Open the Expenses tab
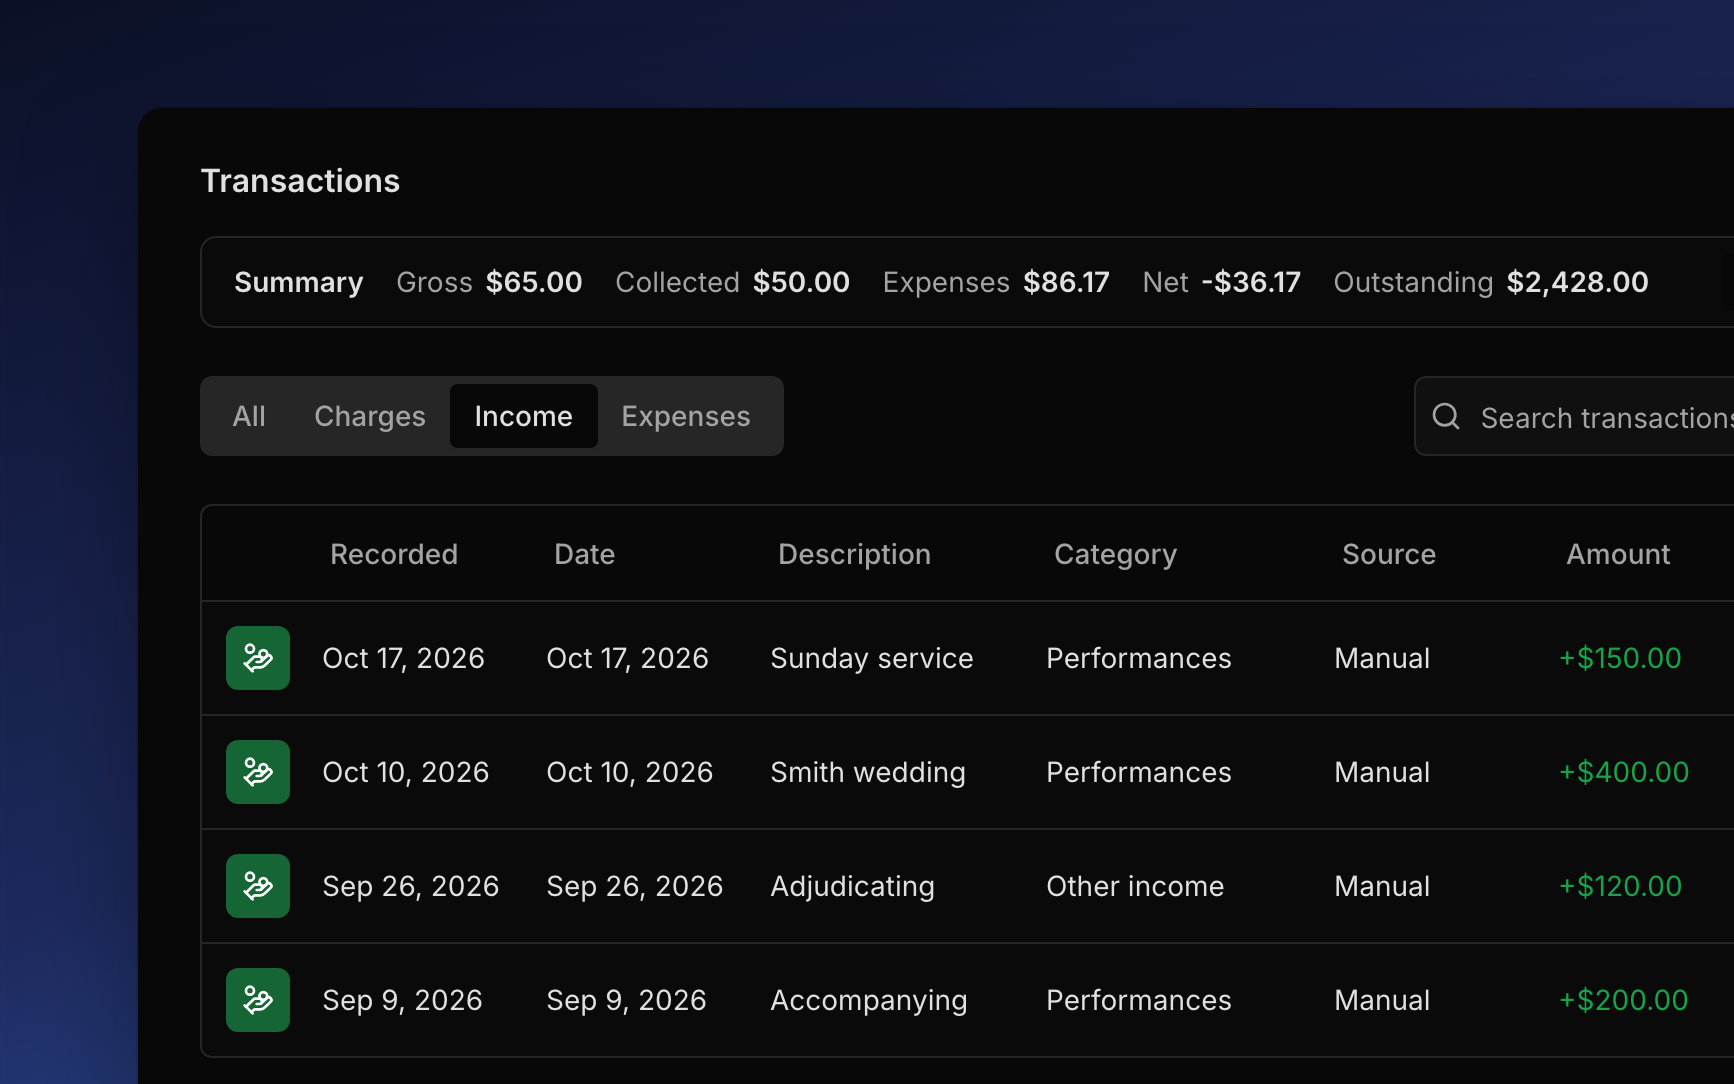 tap(686, 416)
